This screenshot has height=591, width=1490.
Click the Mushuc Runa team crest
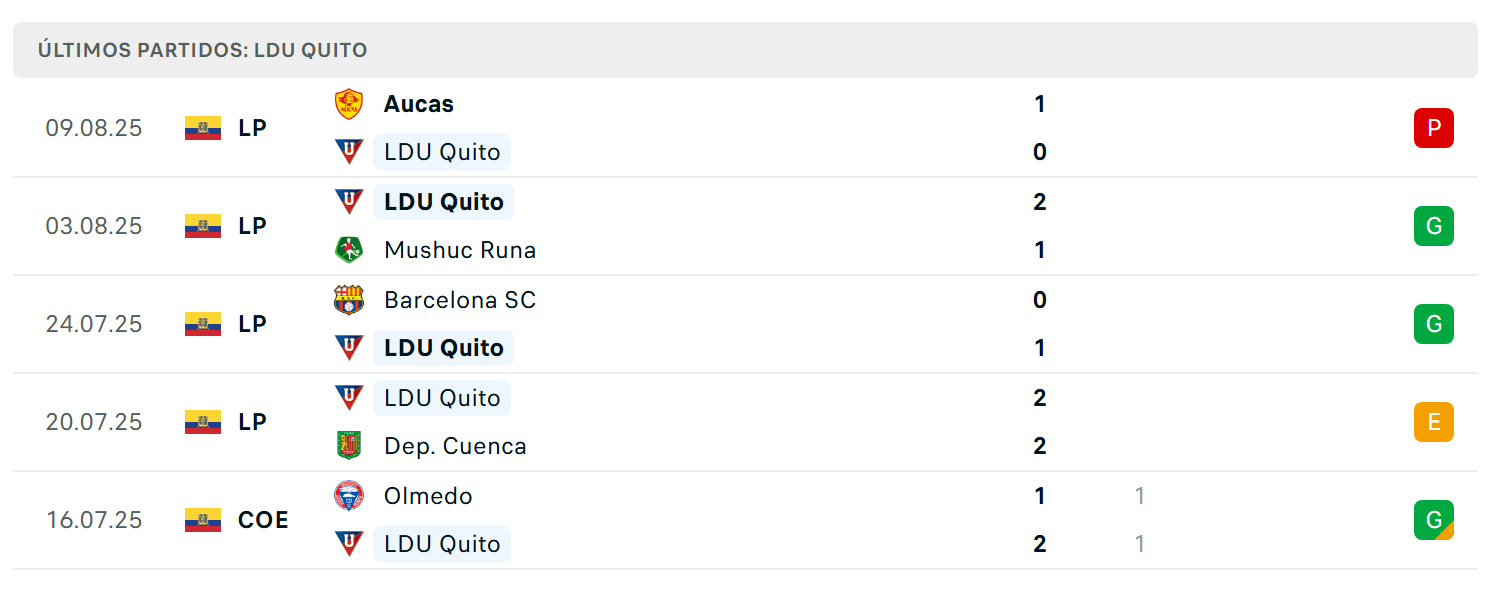(x=349, y=250)
